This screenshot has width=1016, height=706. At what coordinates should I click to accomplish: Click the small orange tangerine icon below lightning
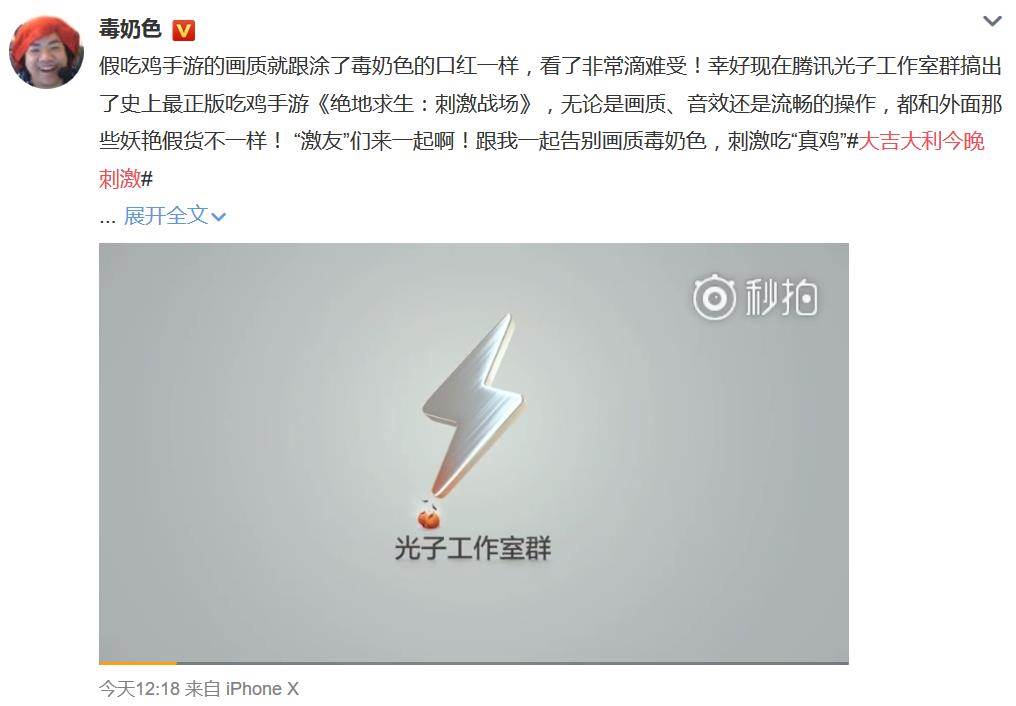click(x=428, y=516)
